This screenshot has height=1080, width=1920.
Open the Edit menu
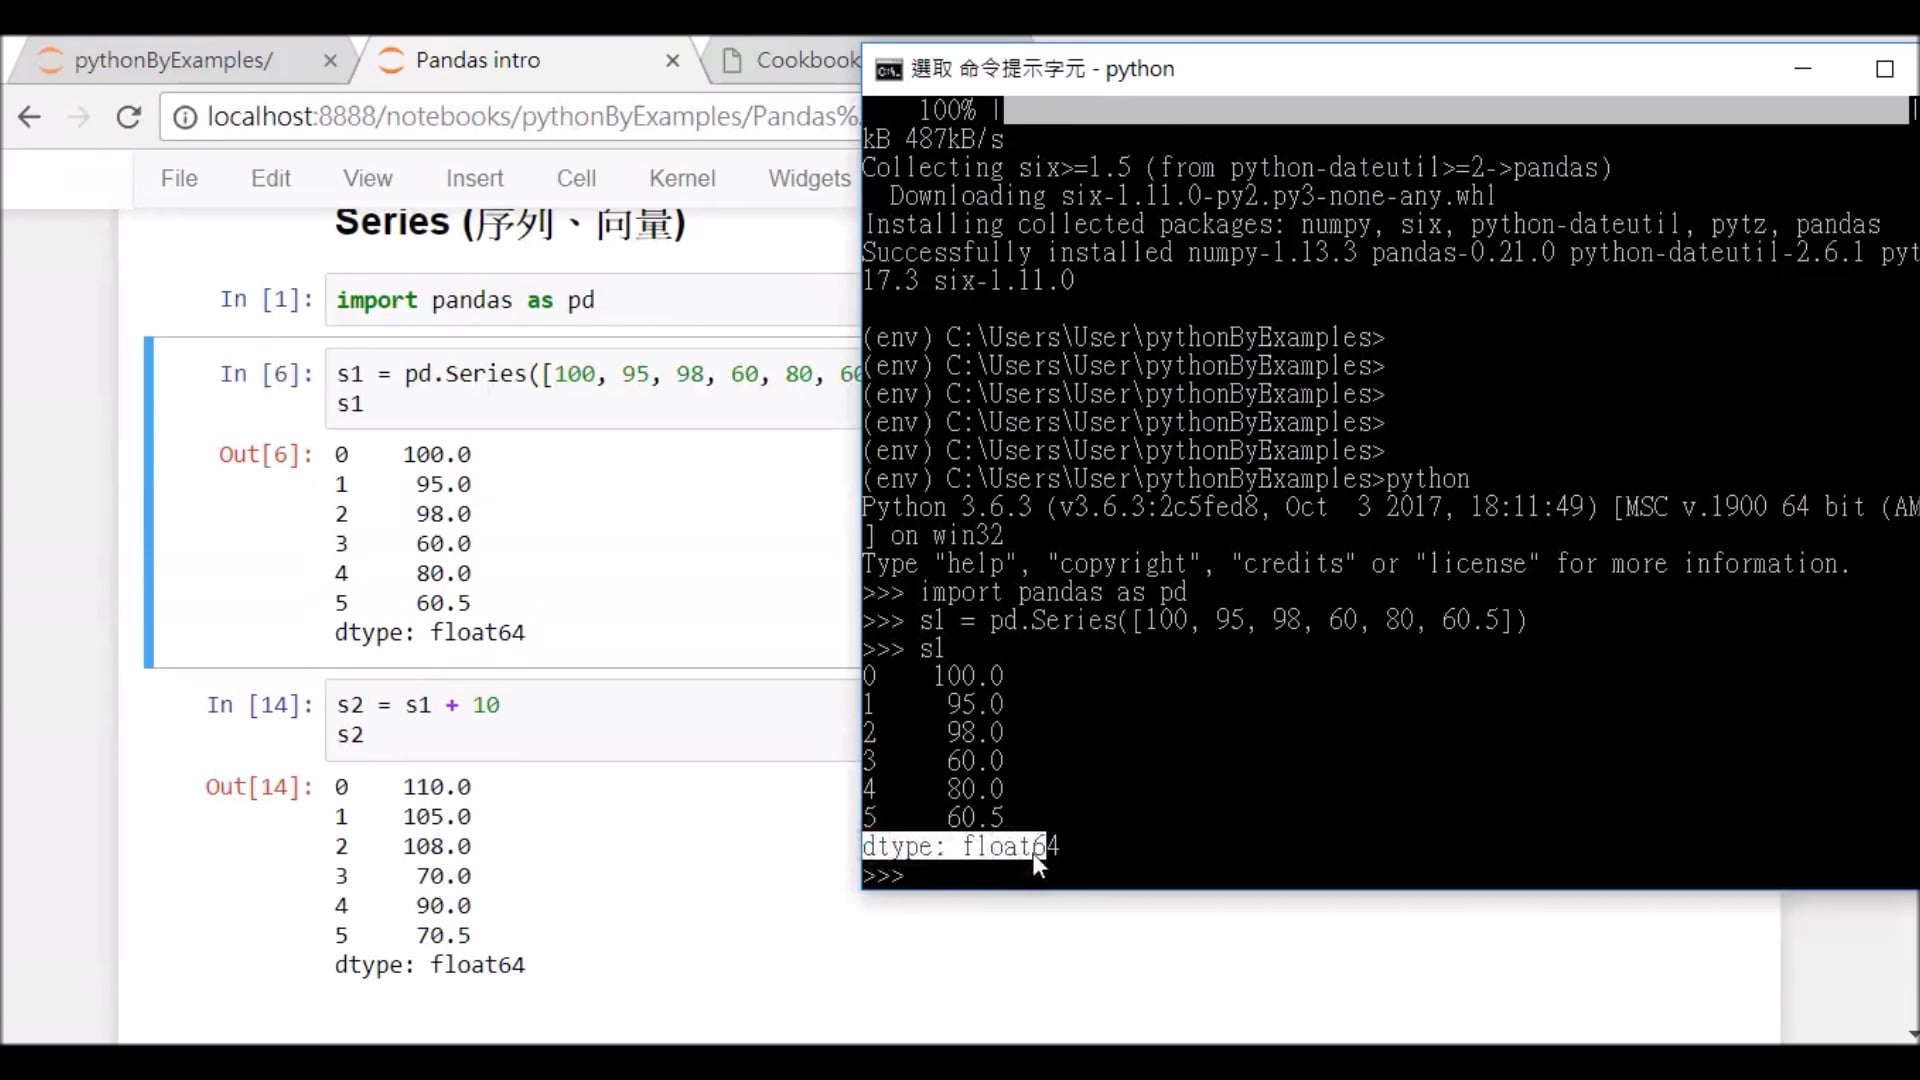click(x=269, y=178)
